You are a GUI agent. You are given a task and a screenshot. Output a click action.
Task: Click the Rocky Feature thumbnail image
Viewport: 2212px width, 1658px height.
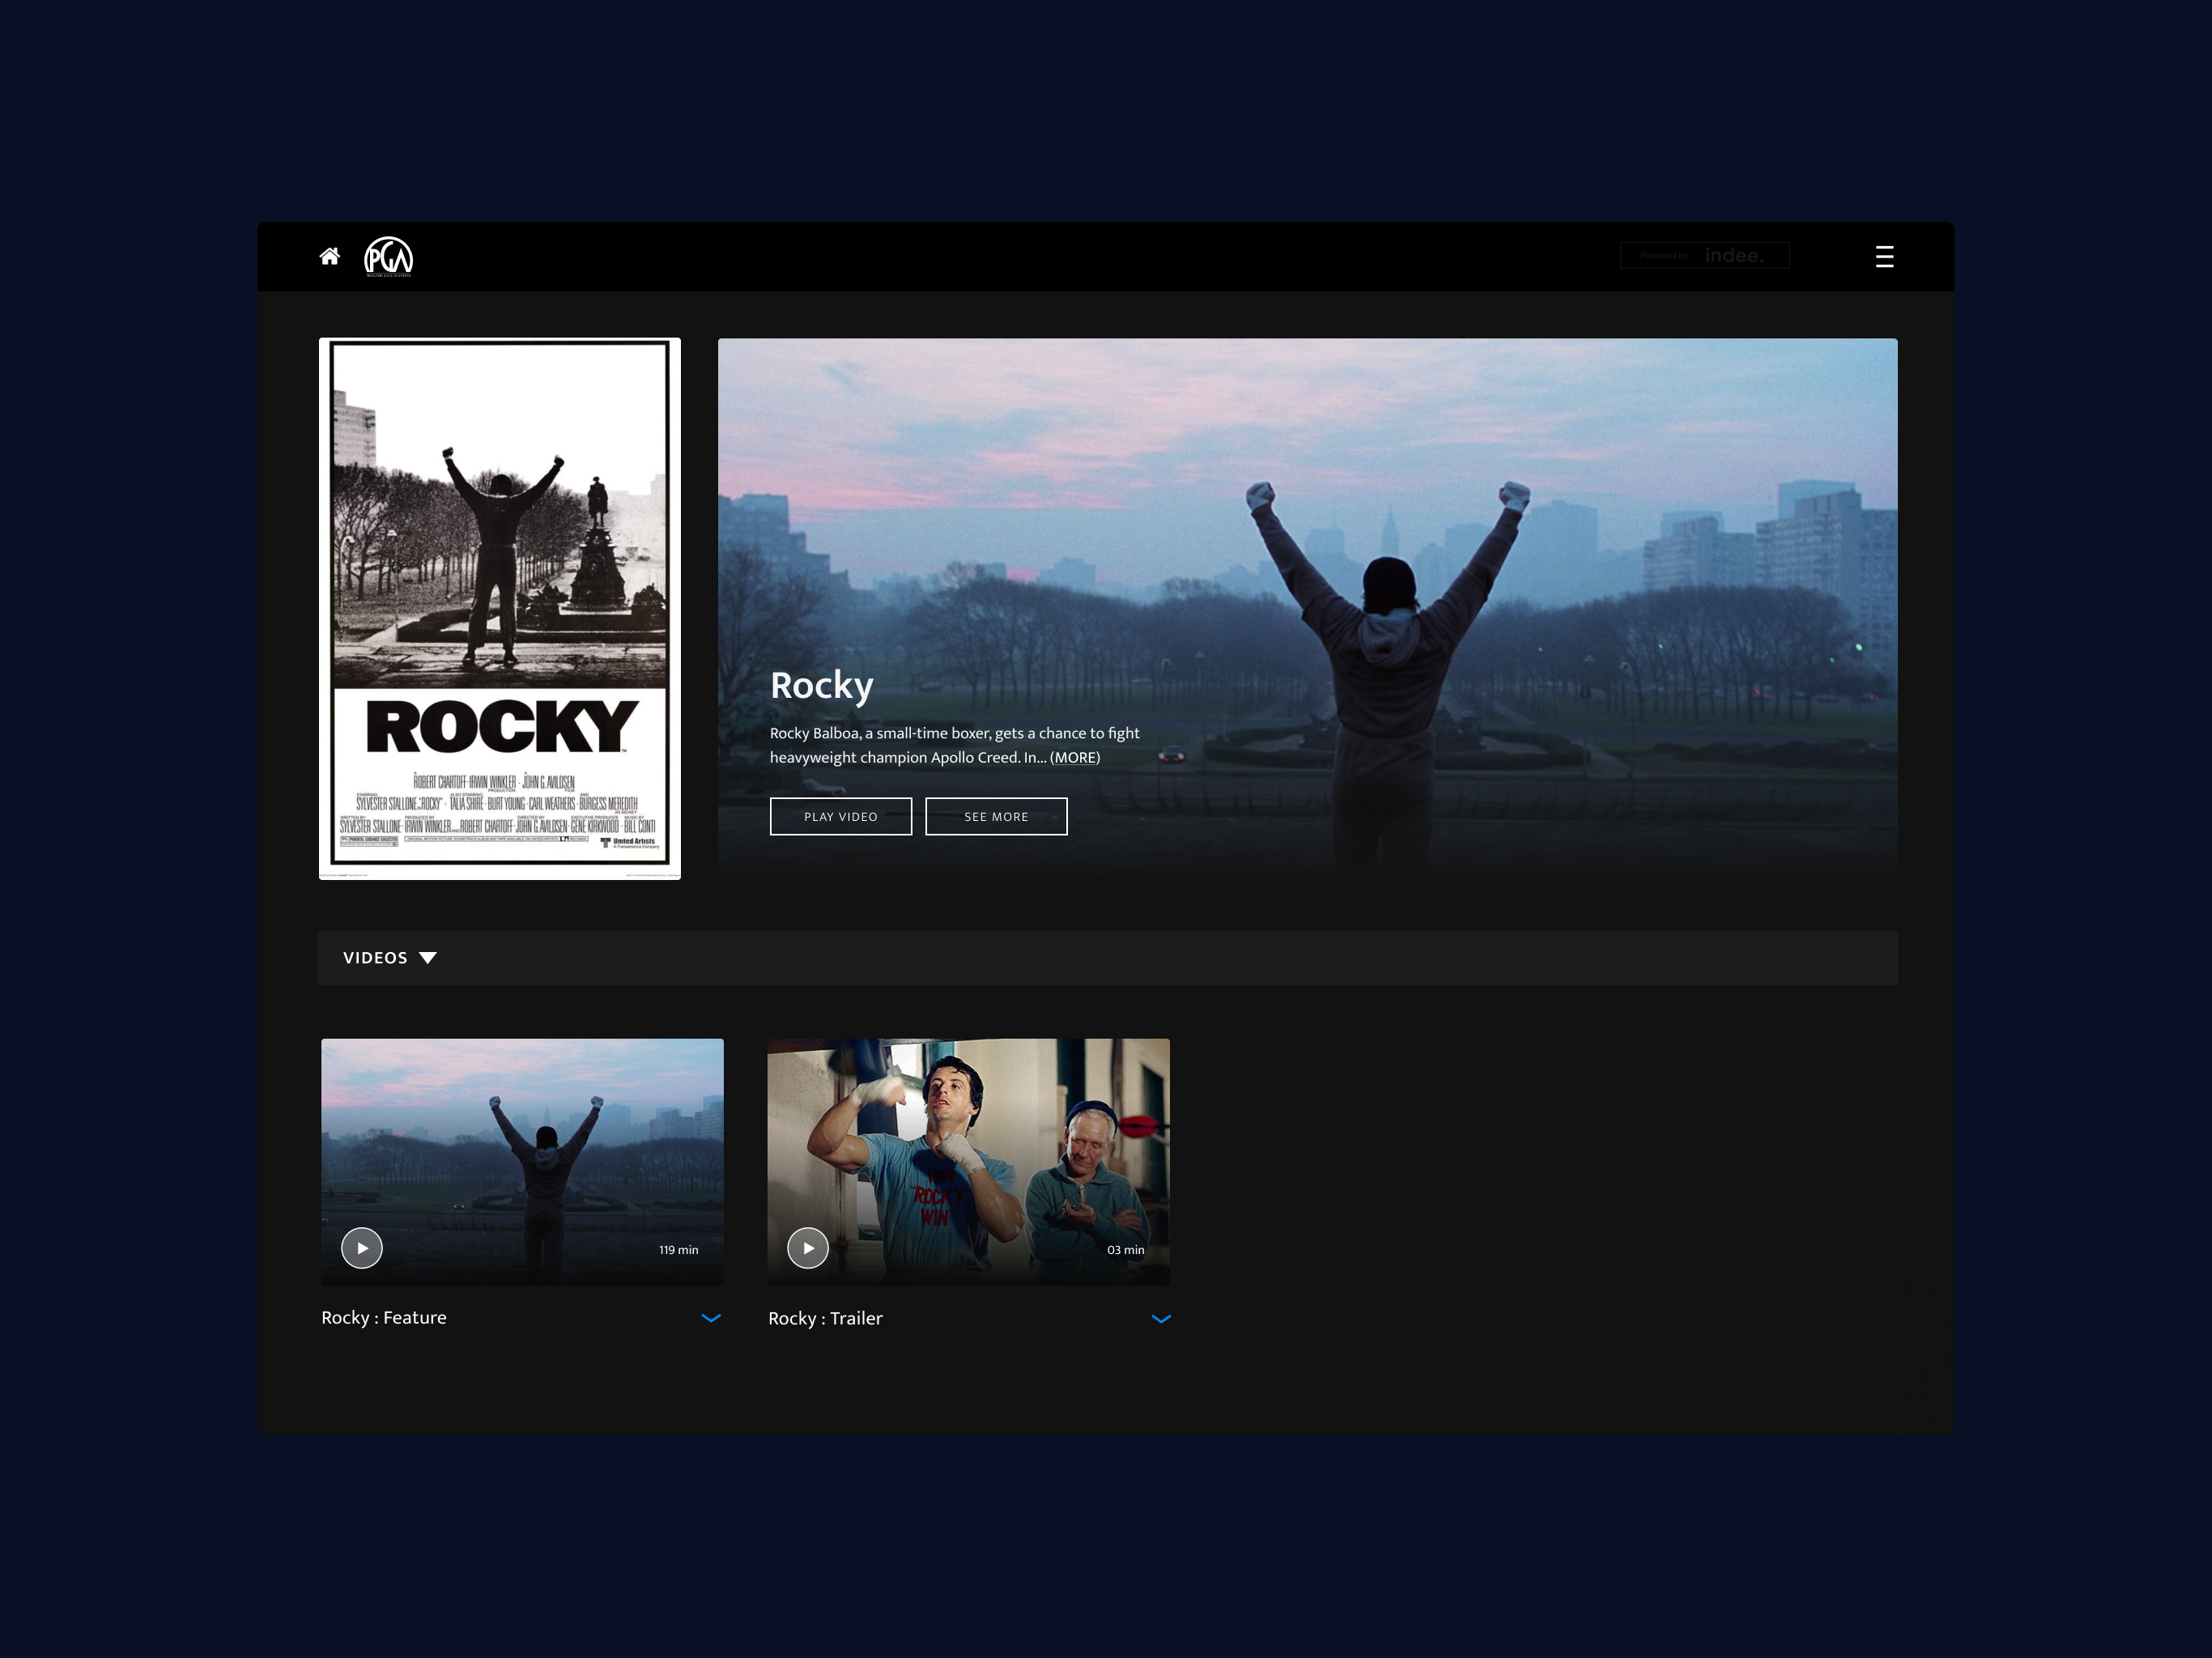click(x=522, y=1161)
